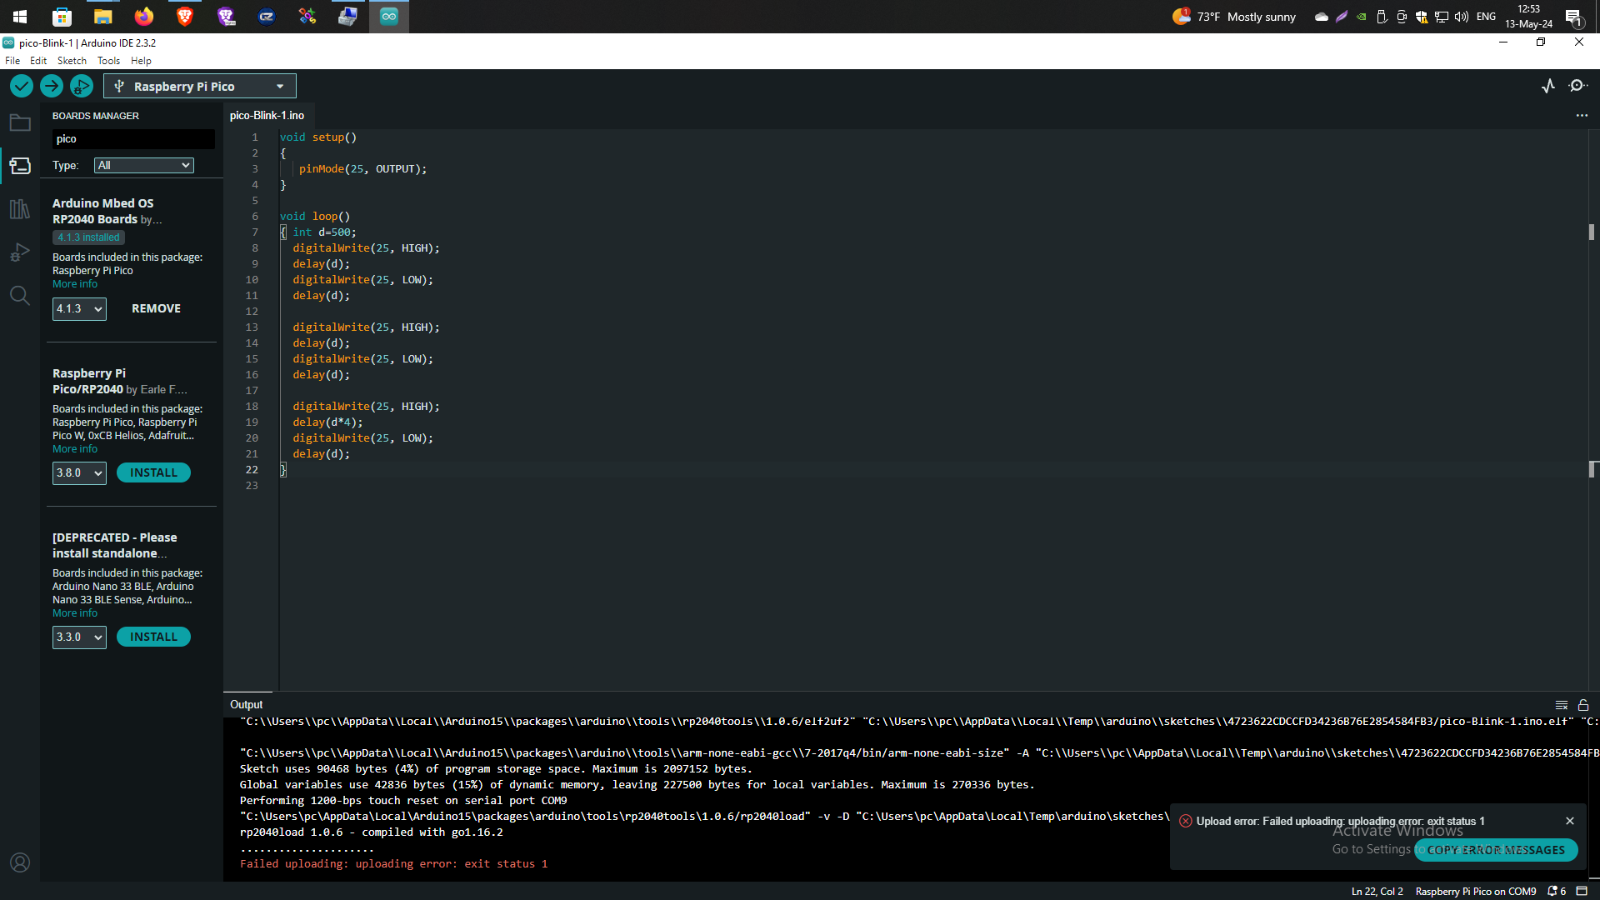
Task: Open the Sketchbook folder sidebar icon
Action: 20,123
